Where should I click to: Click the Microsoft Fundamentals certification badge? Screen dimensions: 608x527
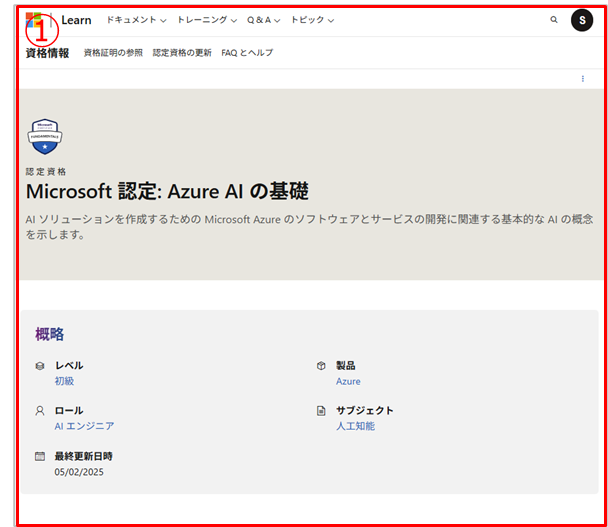pyautogui.click(x=45, y=137)
